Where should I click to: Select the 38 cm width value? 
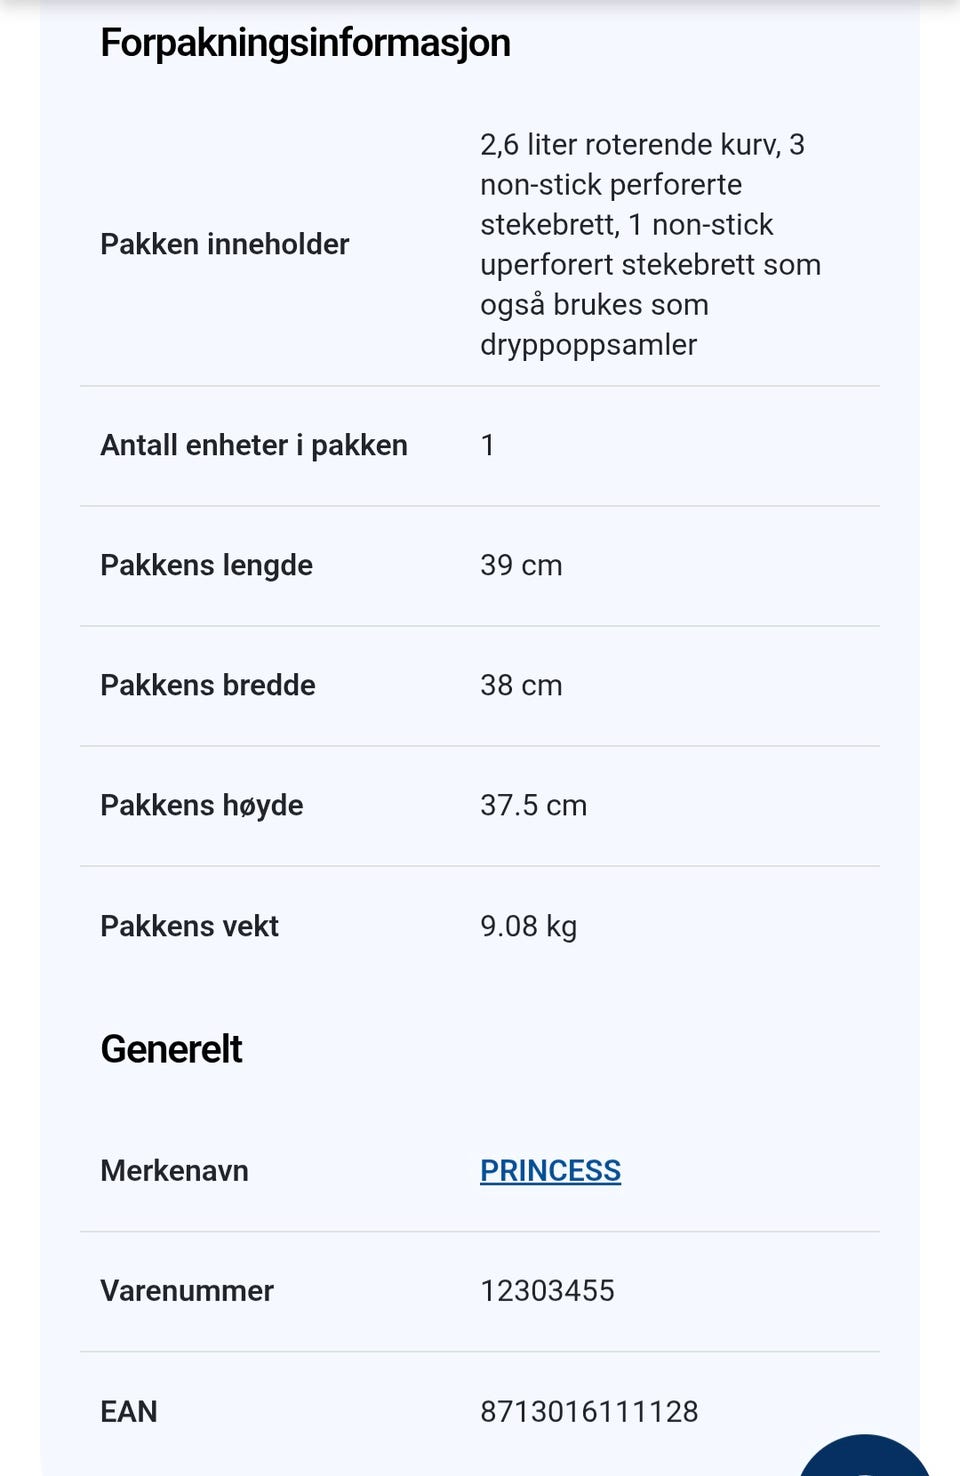(521, 685)
